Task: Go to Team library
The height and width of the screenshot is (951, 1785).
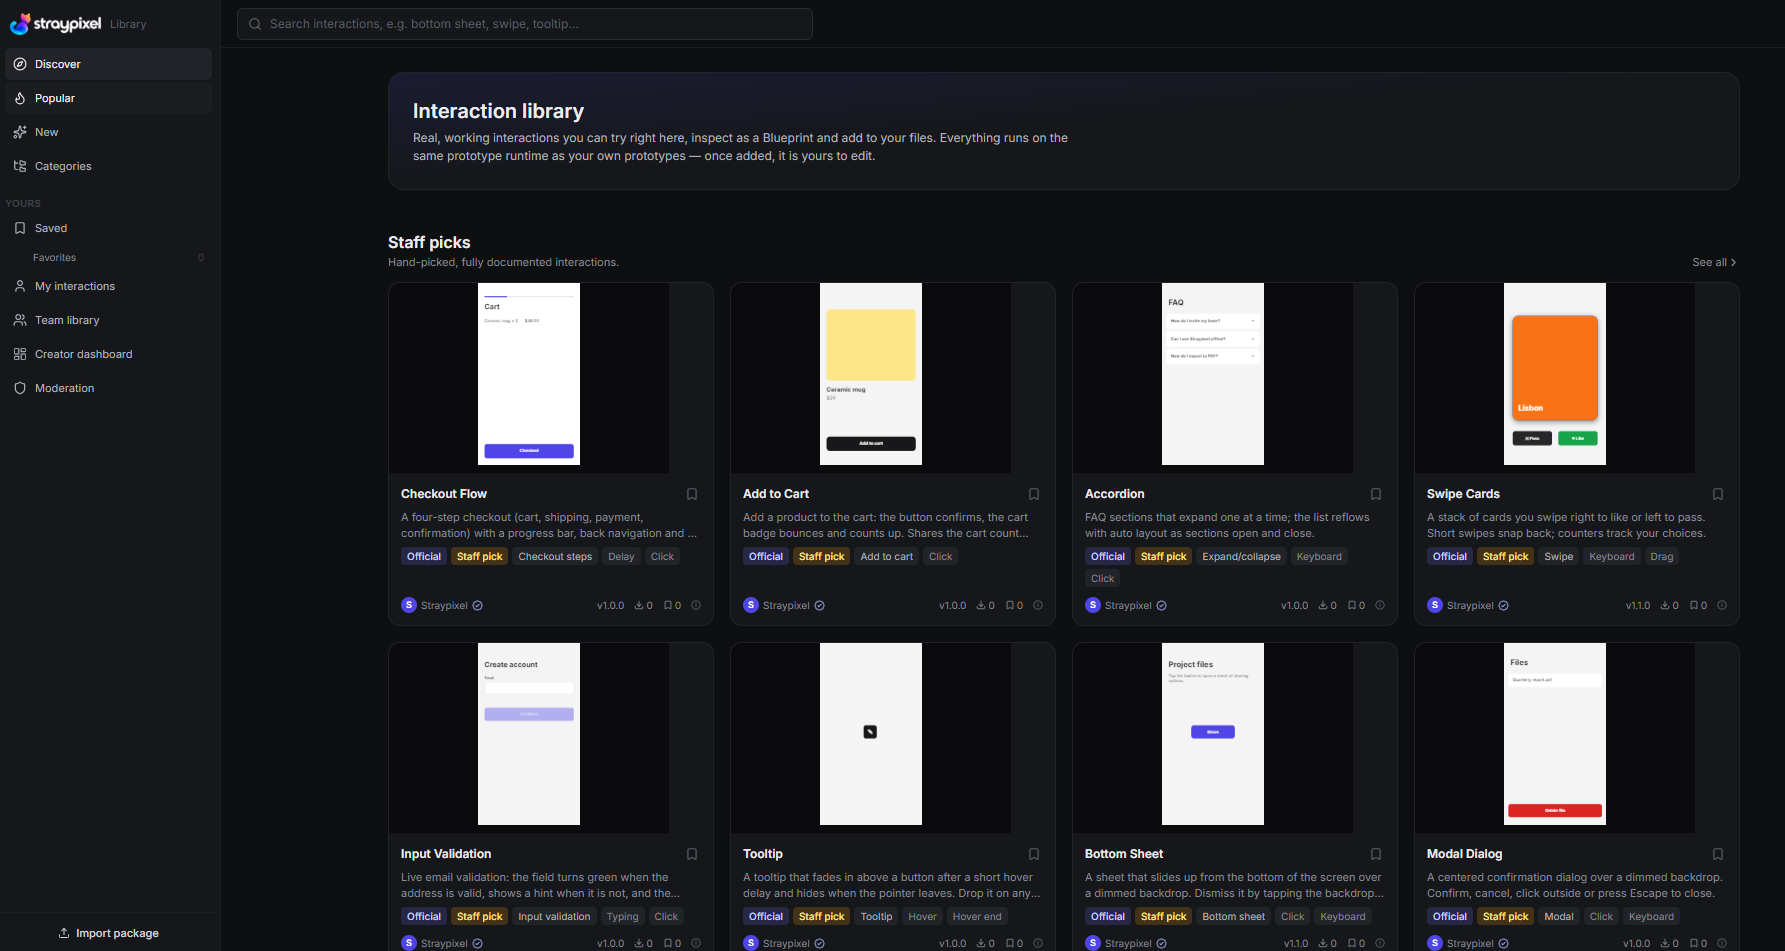Action: click(108, 320)
